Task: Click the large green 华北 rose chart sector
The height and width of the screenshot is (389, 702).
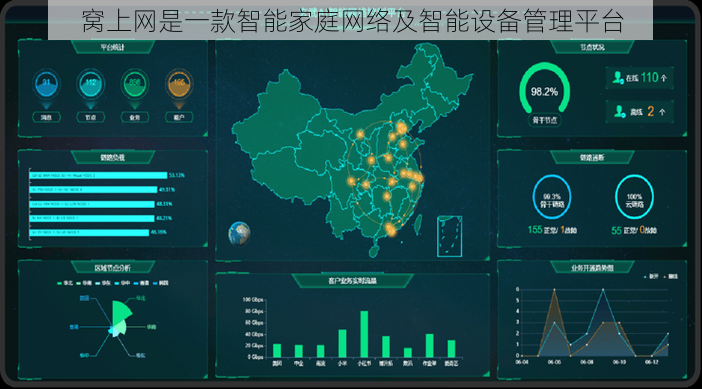Action: (121, 312)
